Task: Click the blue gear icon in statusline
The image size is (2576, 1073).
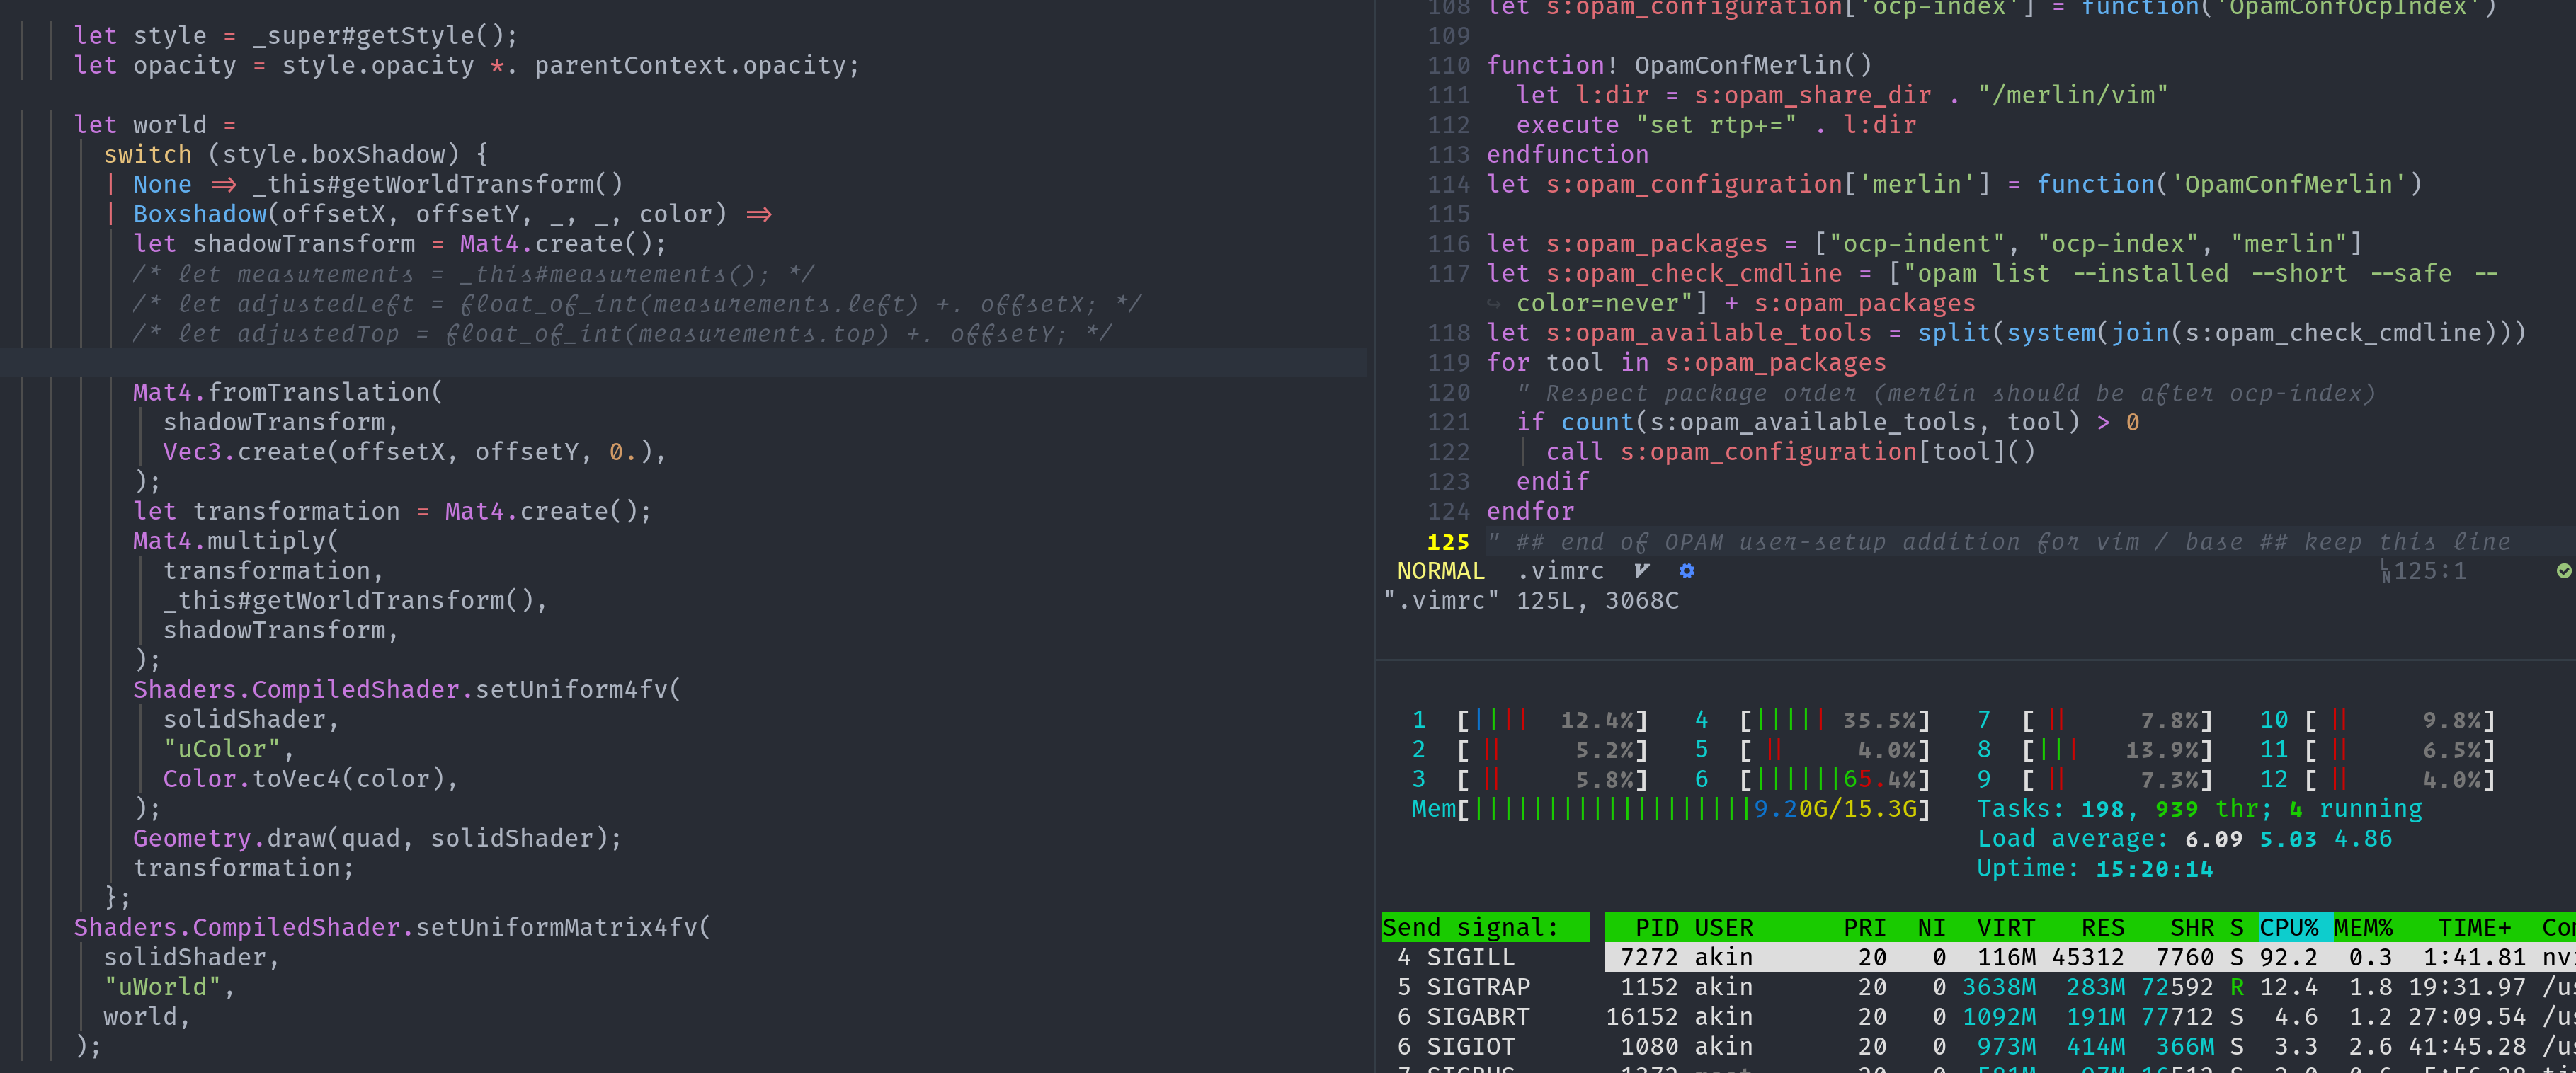Action: click(x=1687, y=571)
